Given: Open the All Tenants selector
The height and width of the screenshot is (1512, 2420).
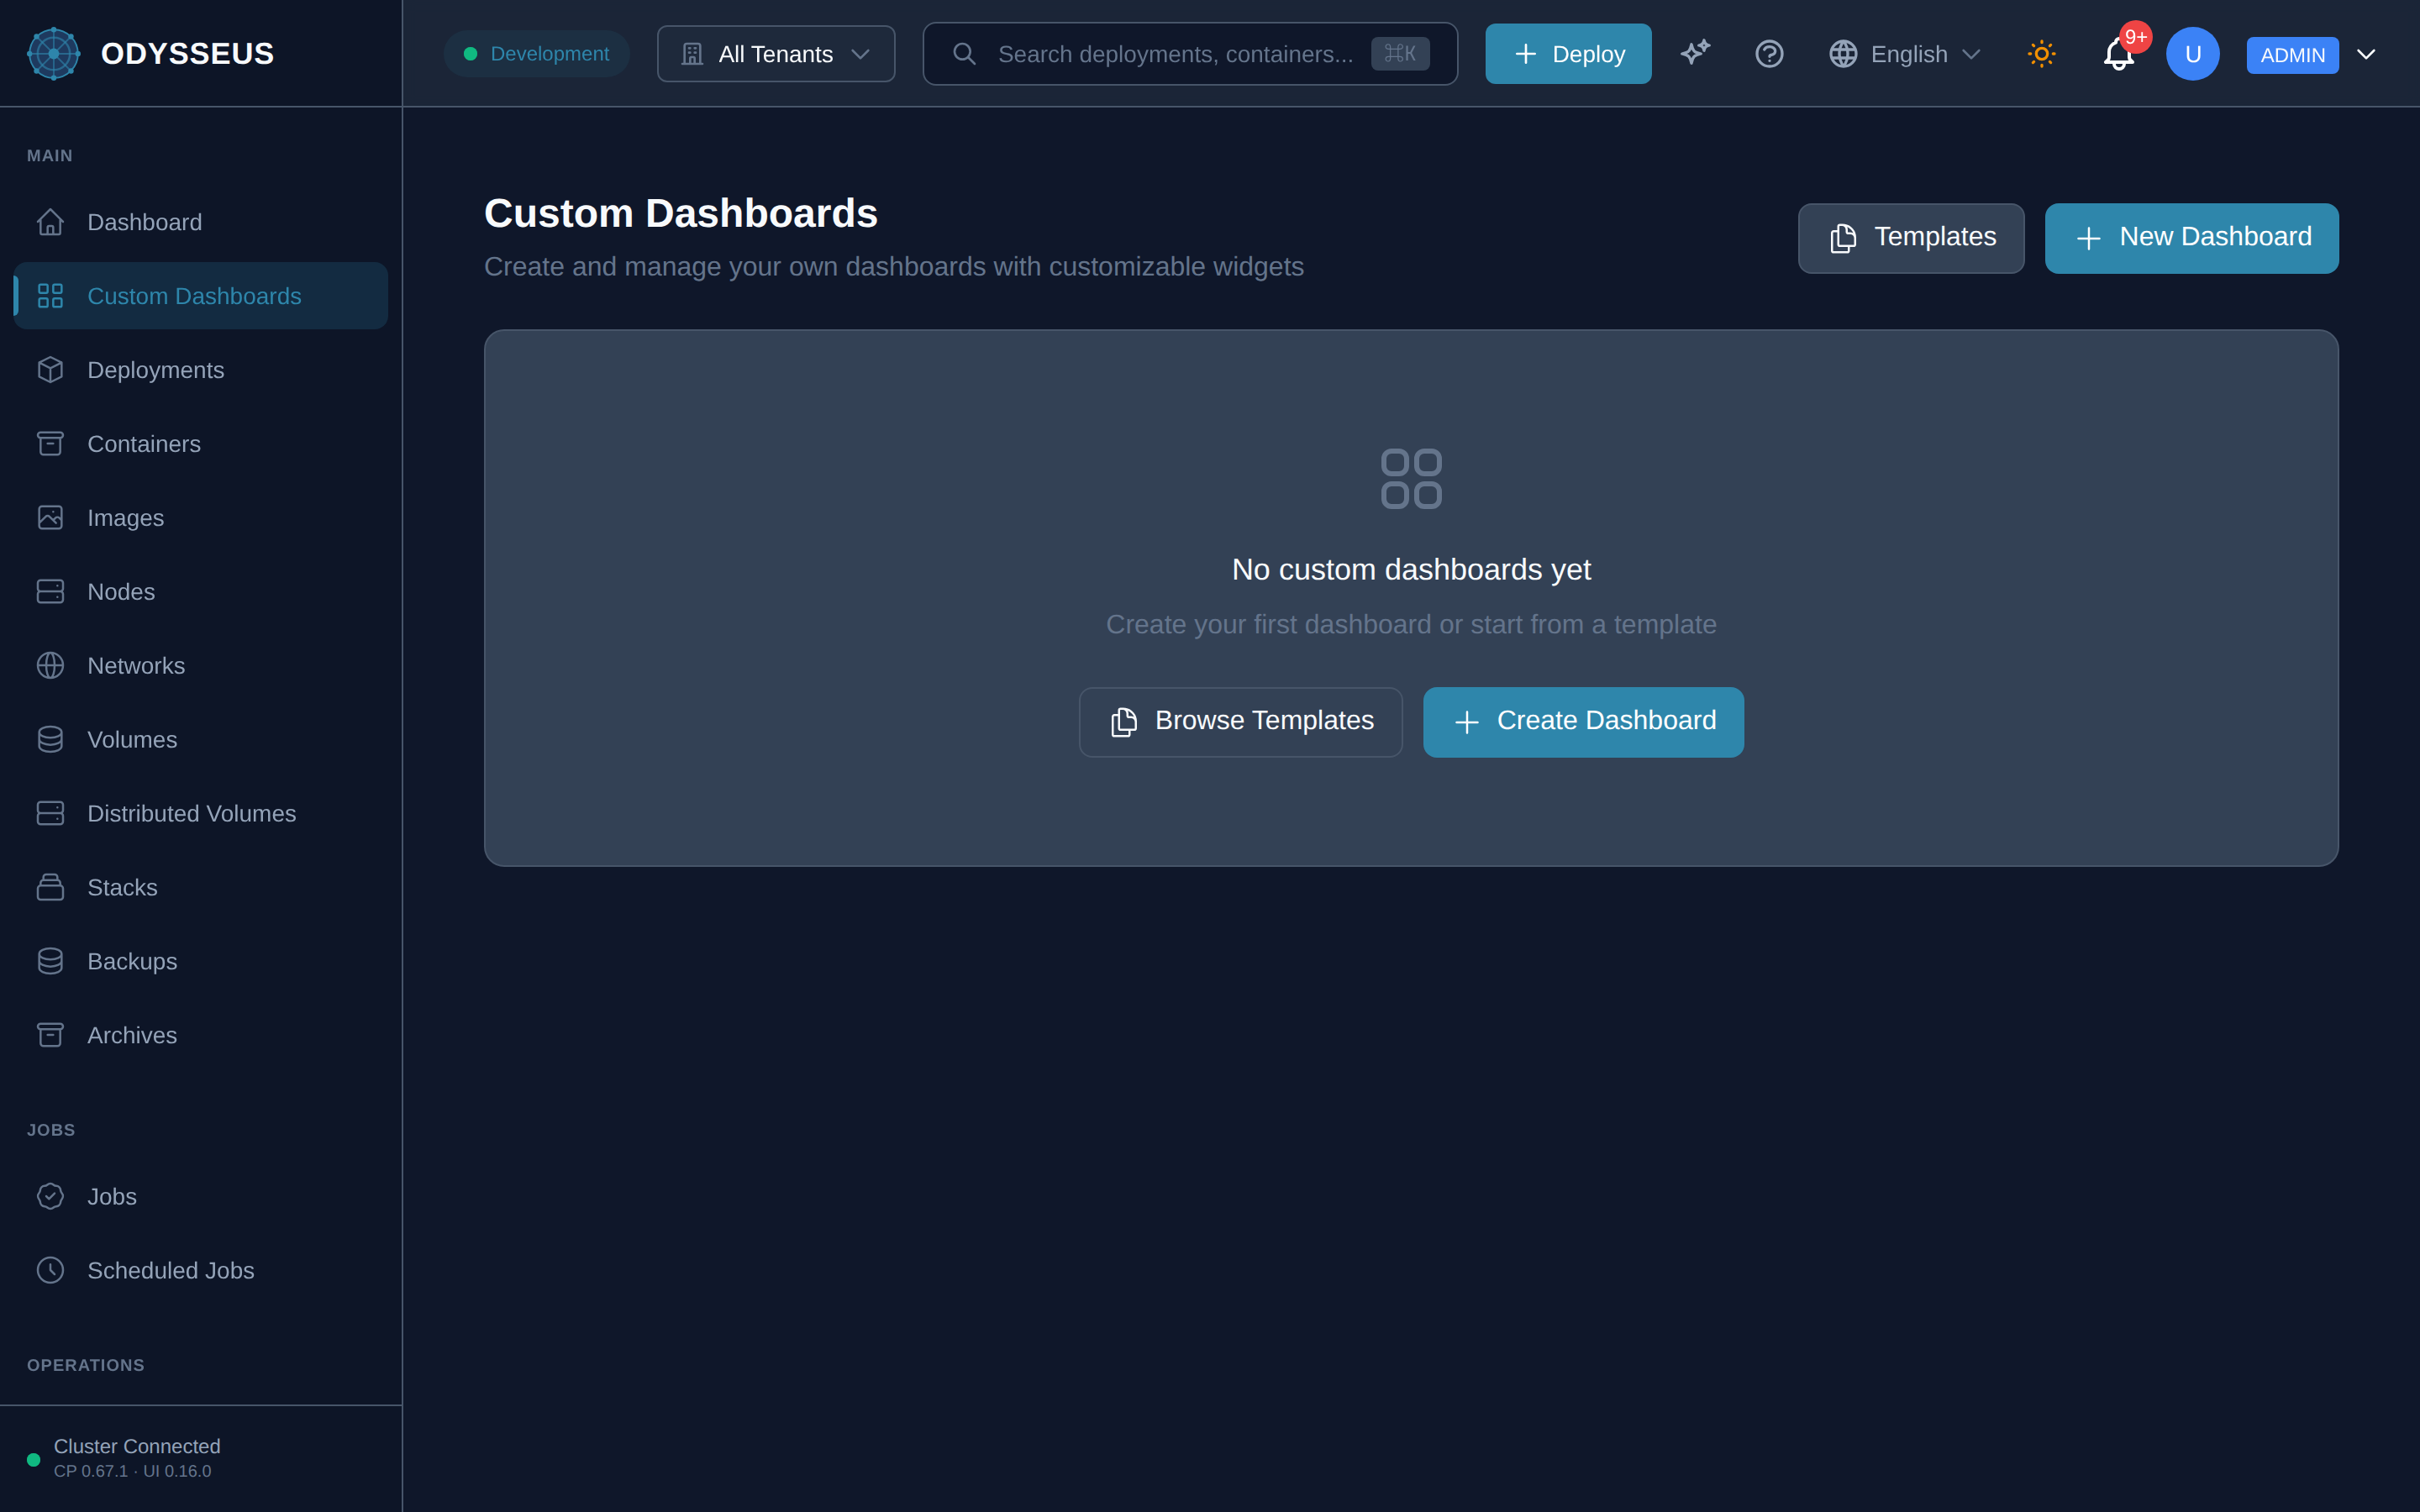Looking at the screenshot, I should 776,54.
